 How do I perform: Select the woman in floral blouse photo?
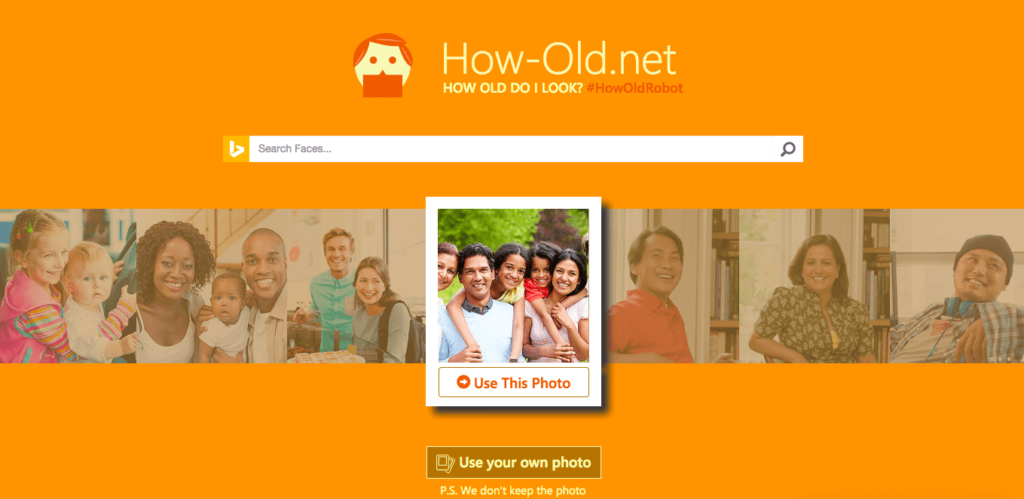pyautogui.click(x=814, y=285)
